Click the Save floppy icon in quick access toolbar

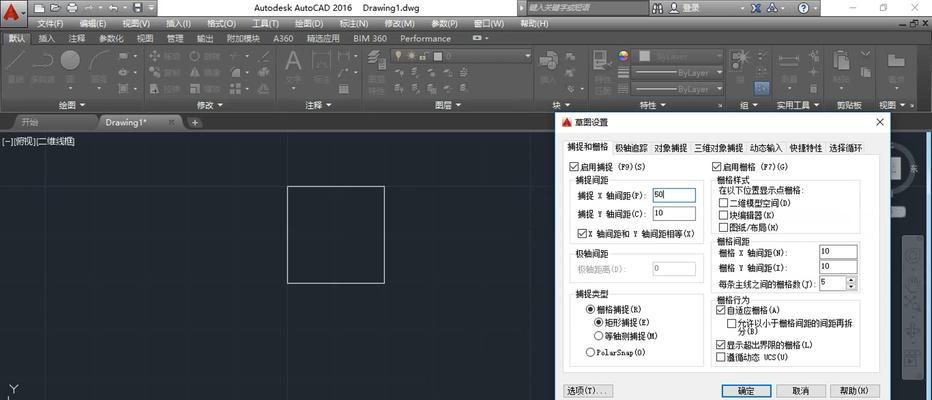tap(138, 8)
